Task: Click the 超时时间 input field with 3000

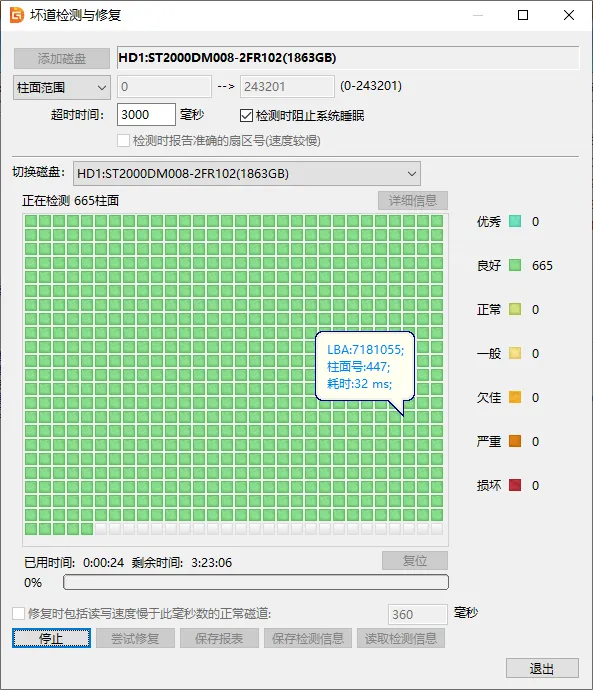Action: [x=146, y=114]
